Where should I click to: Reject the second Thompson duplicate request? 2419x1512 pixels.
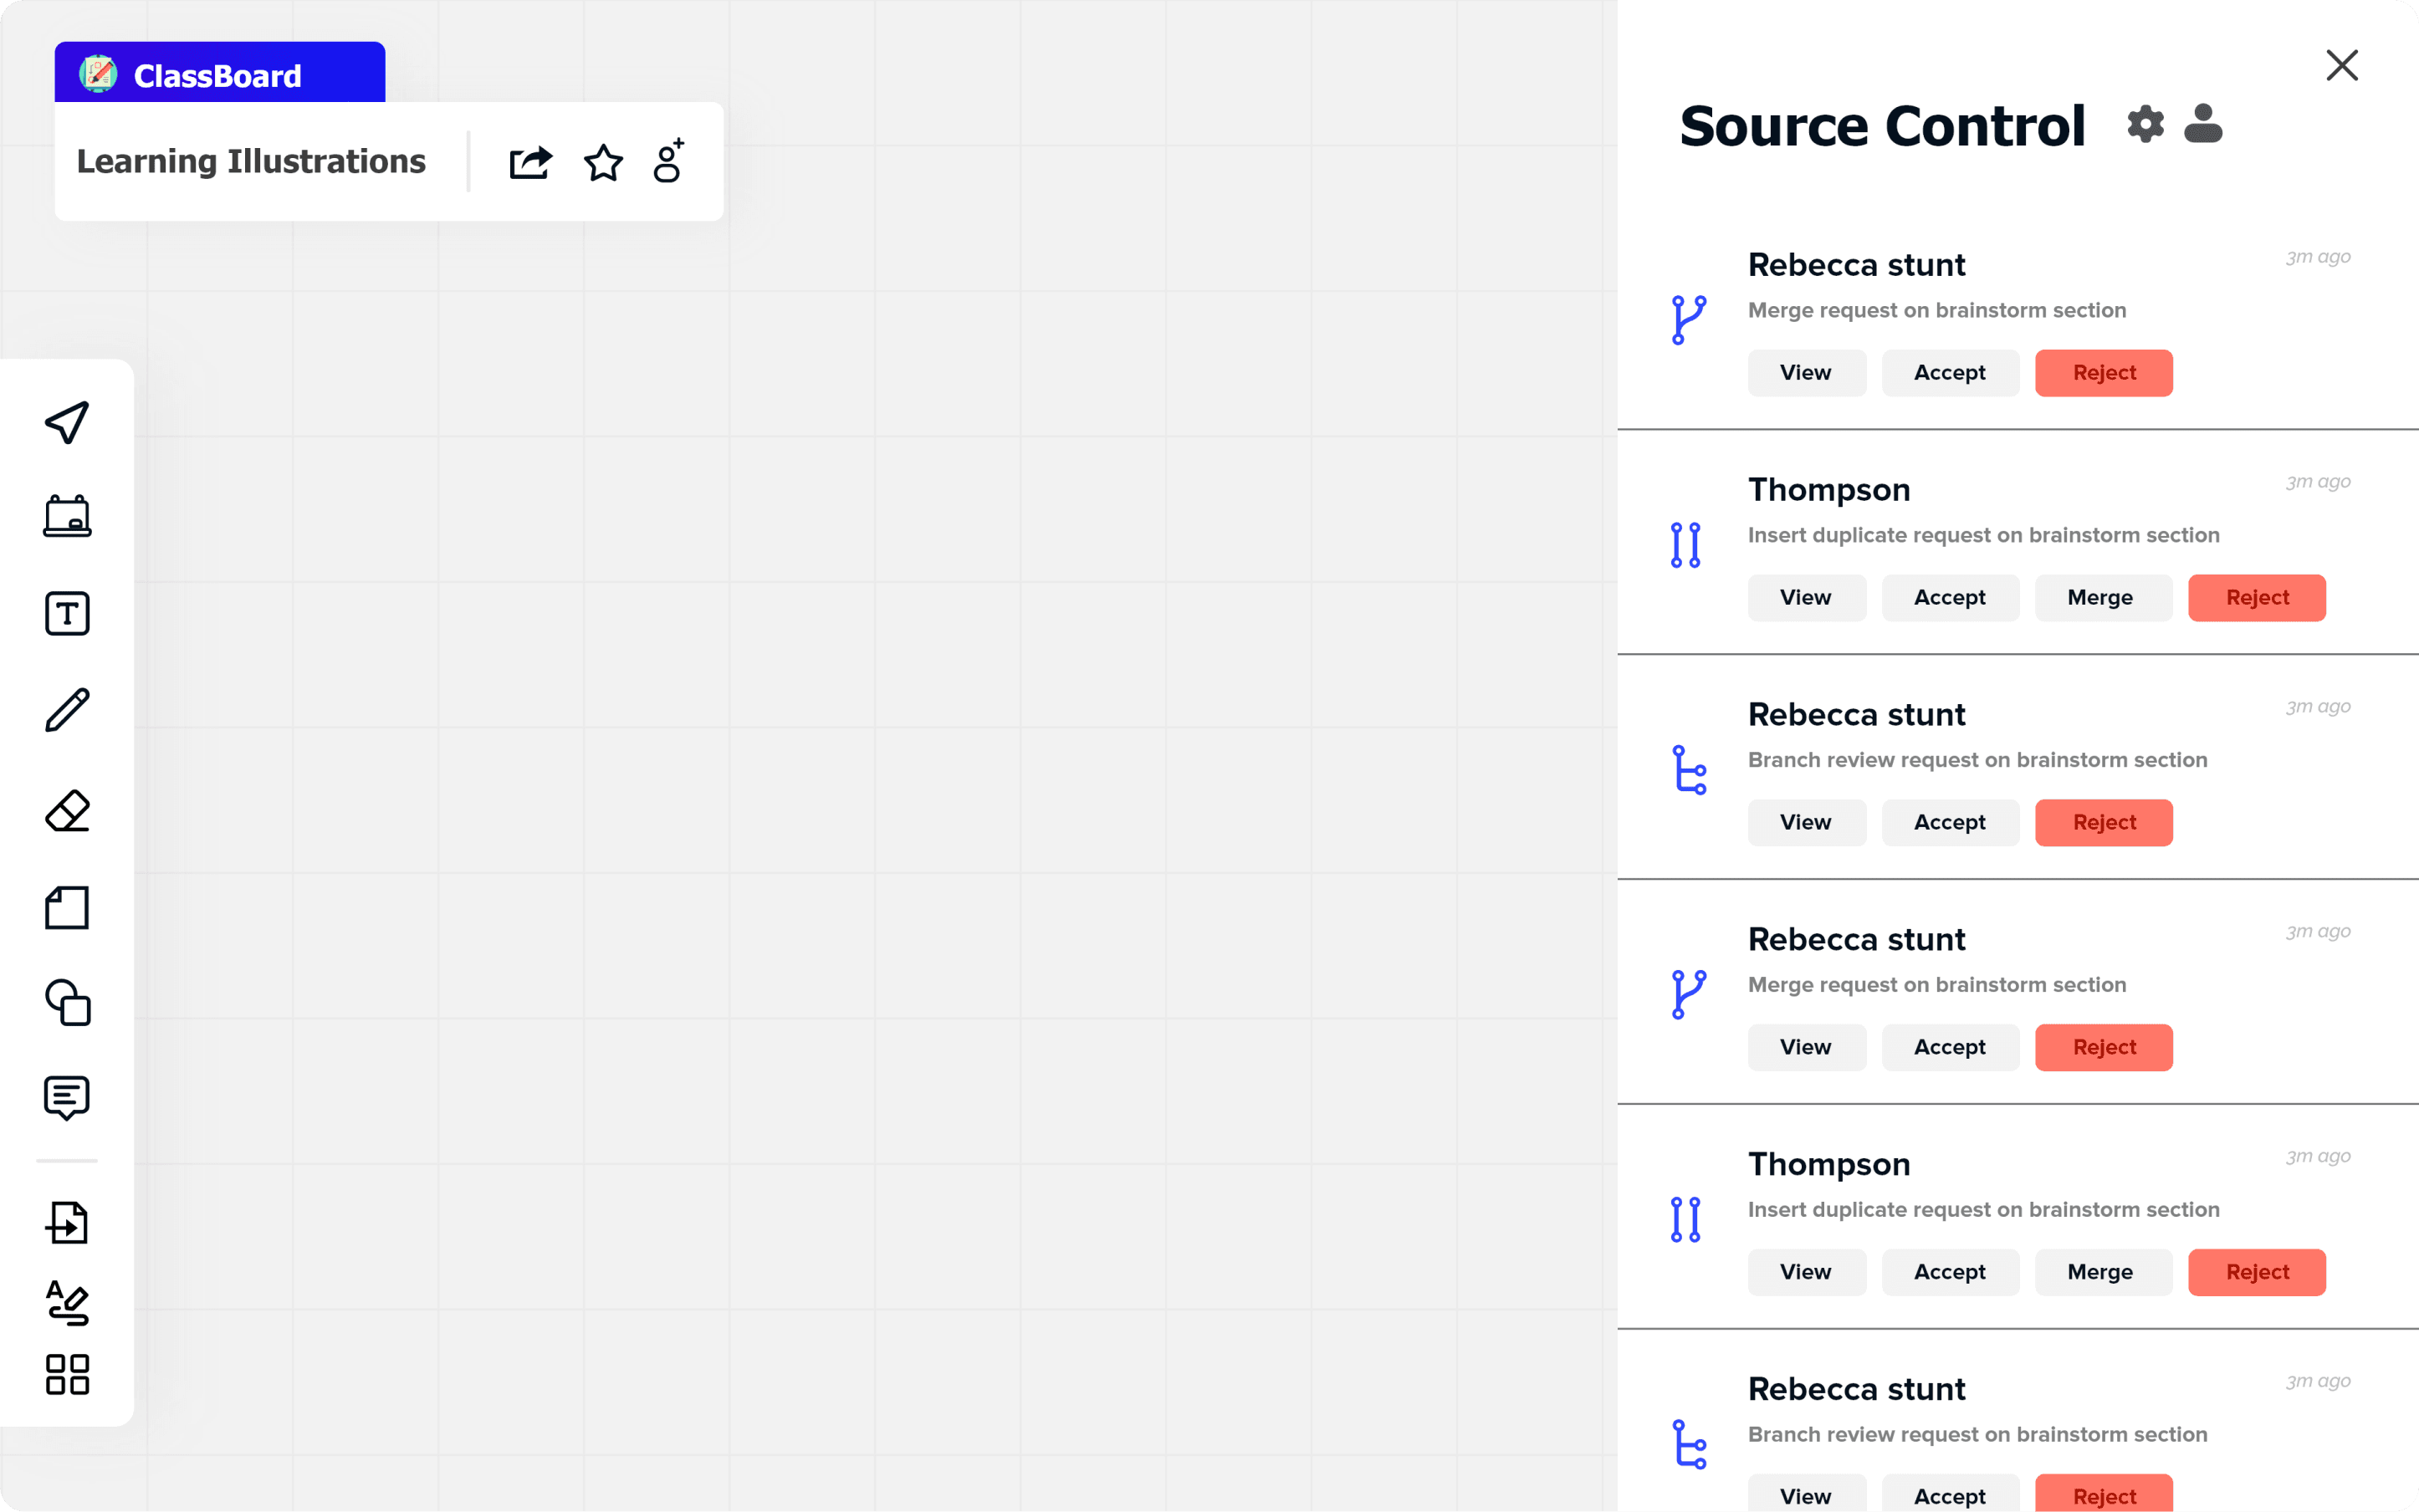point(2257,1273)
